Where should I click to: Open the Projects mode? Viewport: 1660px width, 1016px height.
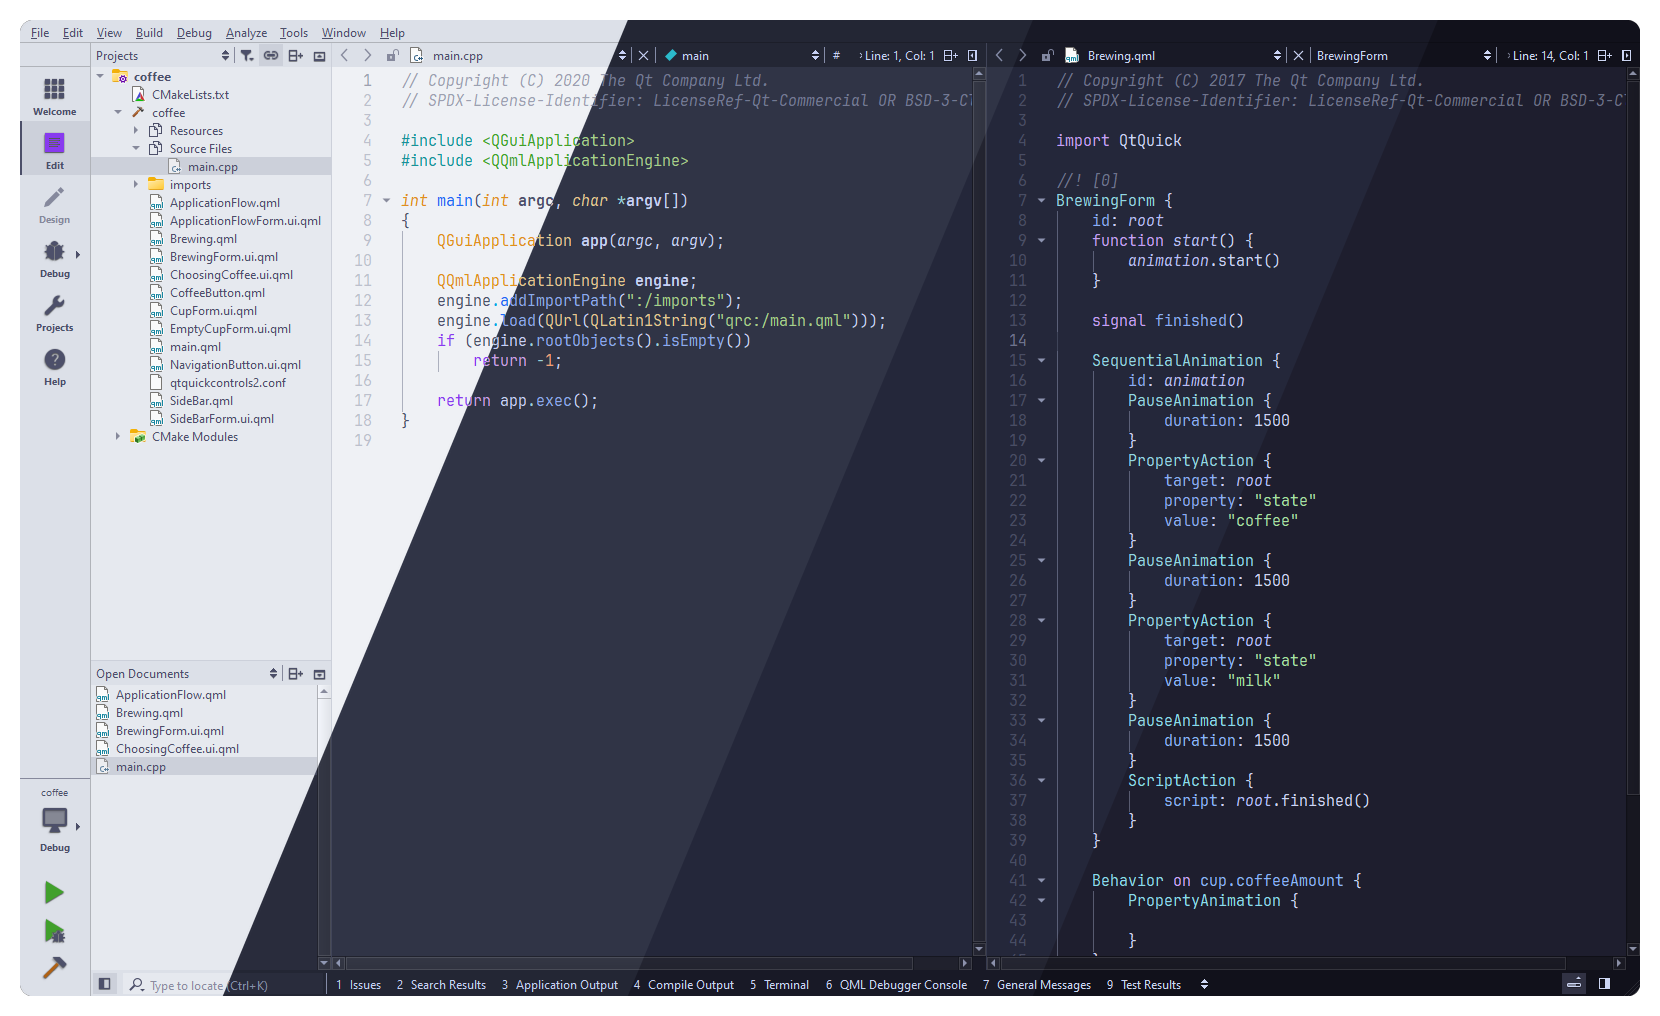tap(54, 312)
